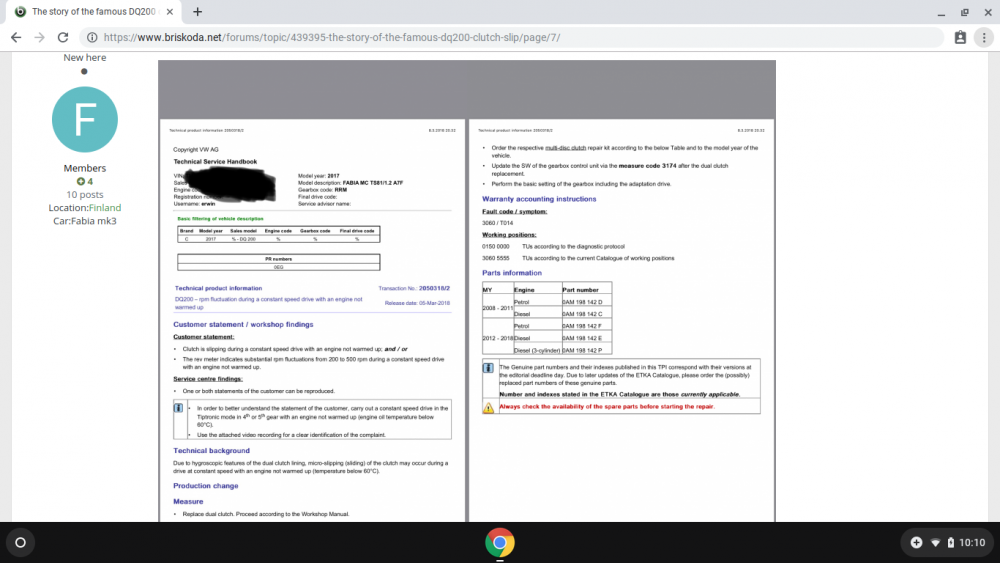Launch Chrome from the shelf
Image resolution: width=1000 pixels, height=563 pixels.
tap(500, 543)
